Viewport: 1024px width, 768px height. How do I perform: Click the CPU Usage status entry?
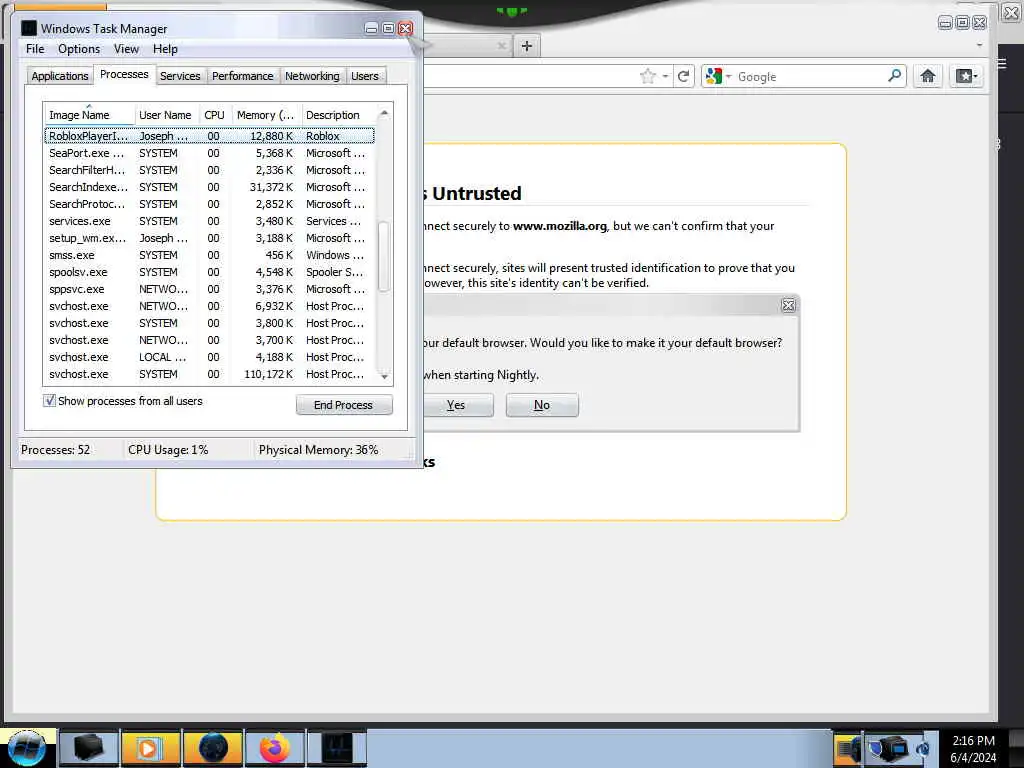168,450
